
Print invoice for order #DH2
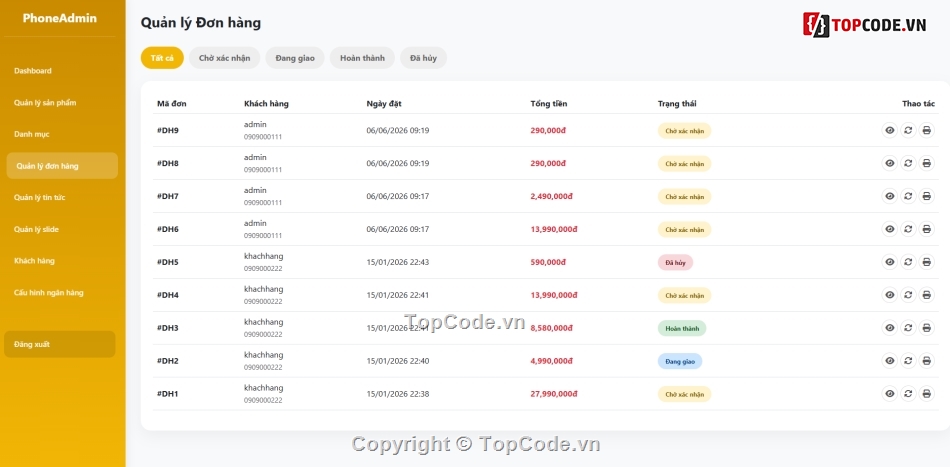(x=926, y=361)
